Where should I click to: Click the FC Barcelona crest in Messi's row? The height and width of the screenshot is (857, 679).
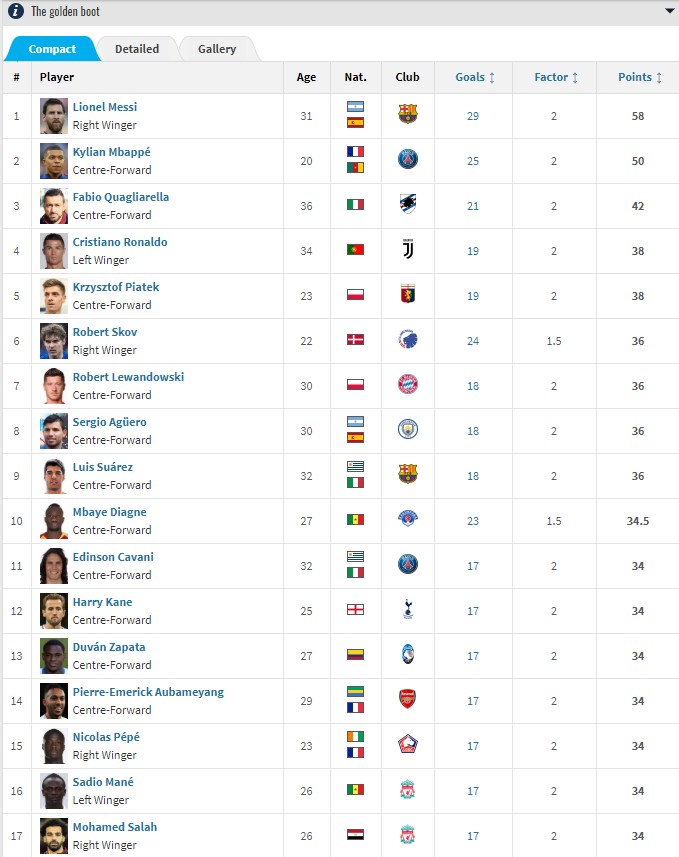click(408, 114)
